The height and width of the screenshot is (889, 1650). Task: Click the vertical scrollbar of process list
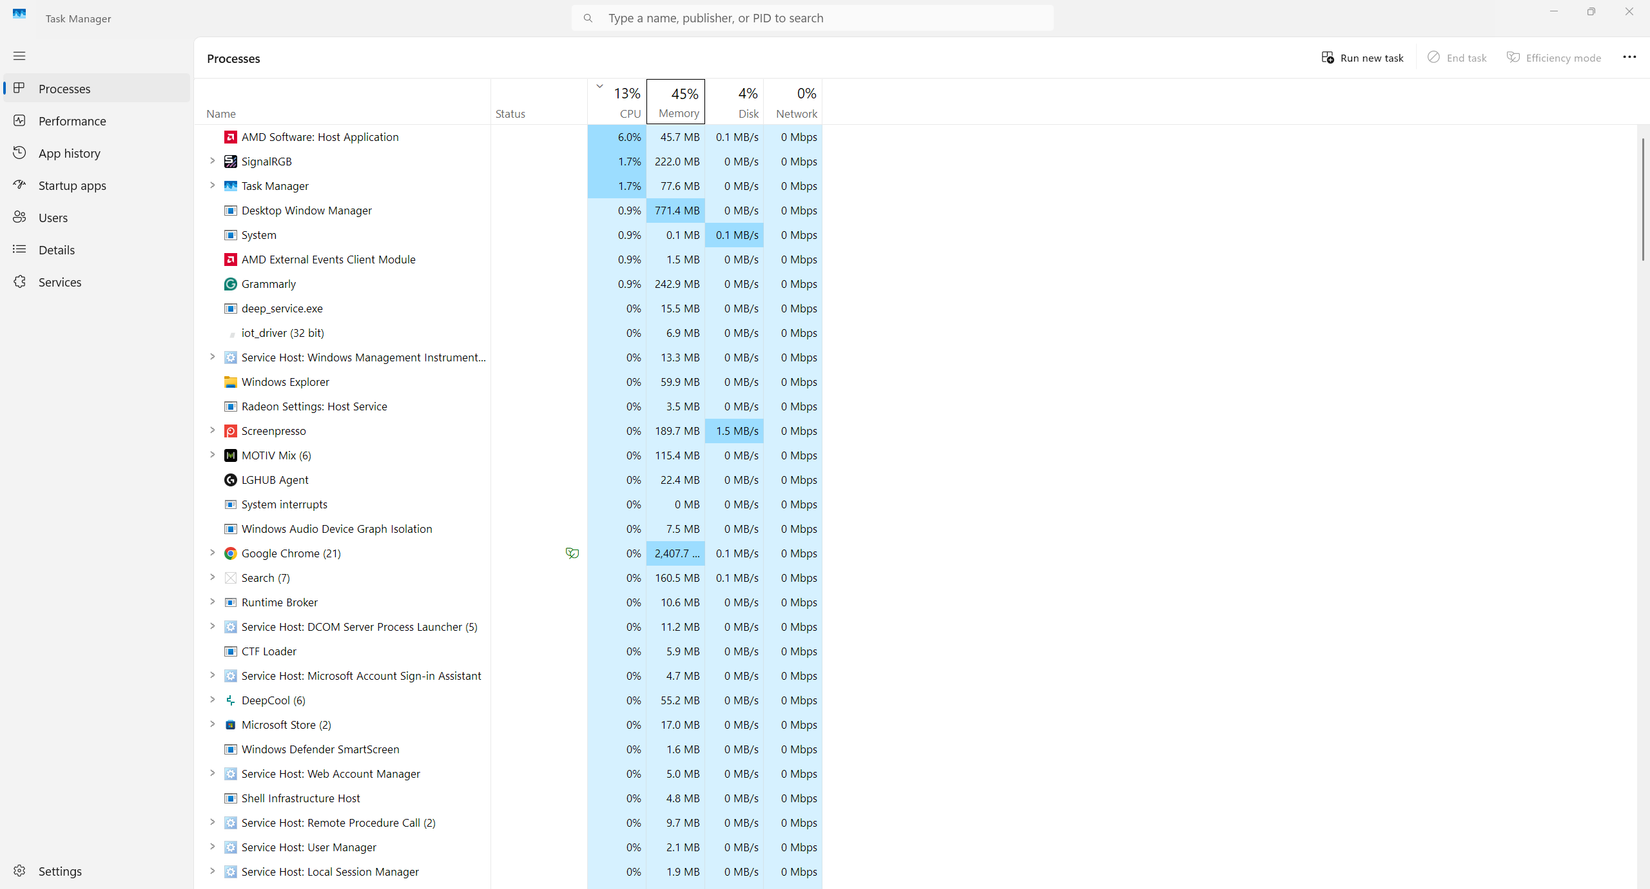(x=1642, y=200)
